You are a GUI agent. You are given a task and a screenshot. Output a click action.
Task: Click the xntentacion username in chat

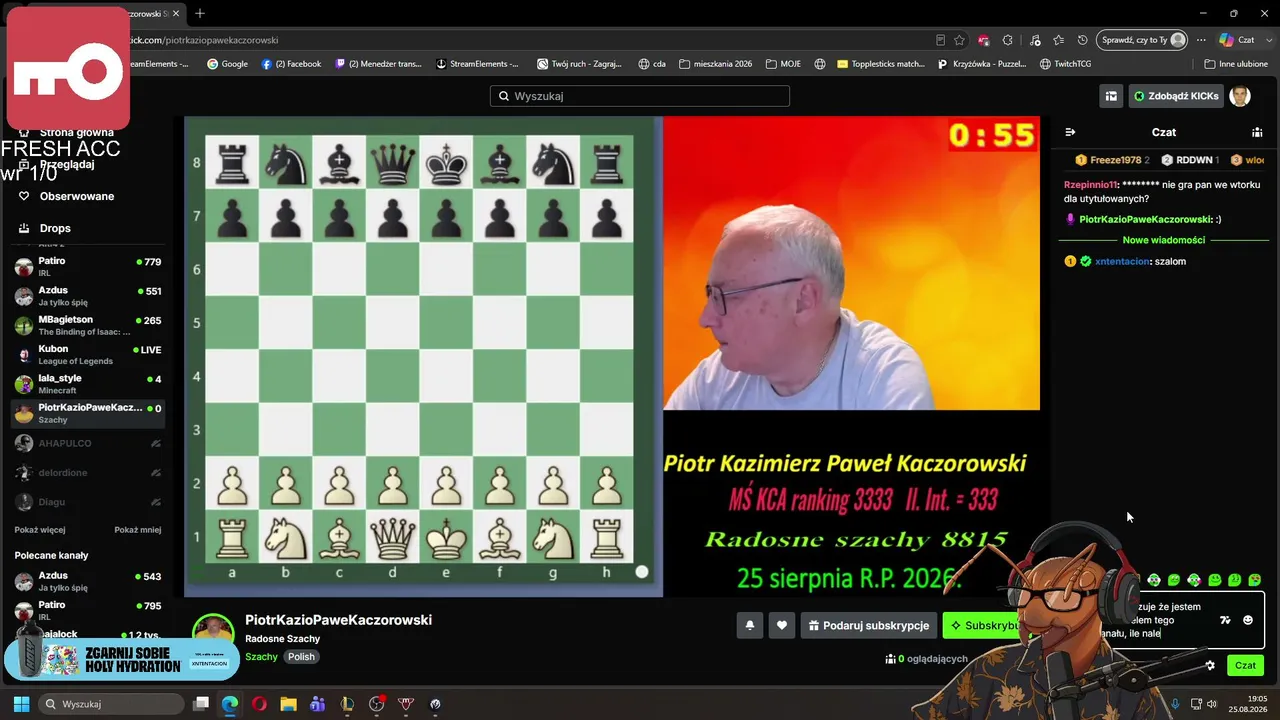click(1122, 261)
